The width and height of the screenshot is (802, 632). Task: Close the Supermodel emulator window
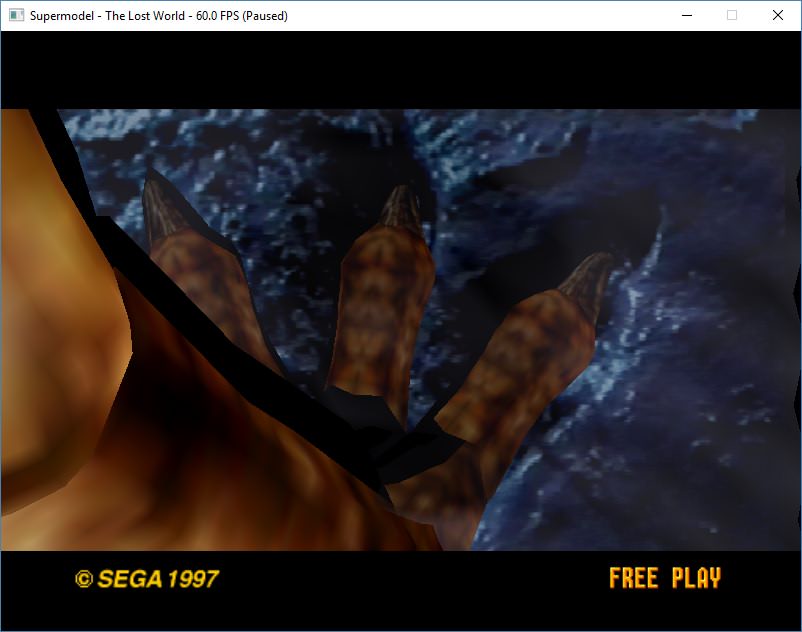point(777,15)
